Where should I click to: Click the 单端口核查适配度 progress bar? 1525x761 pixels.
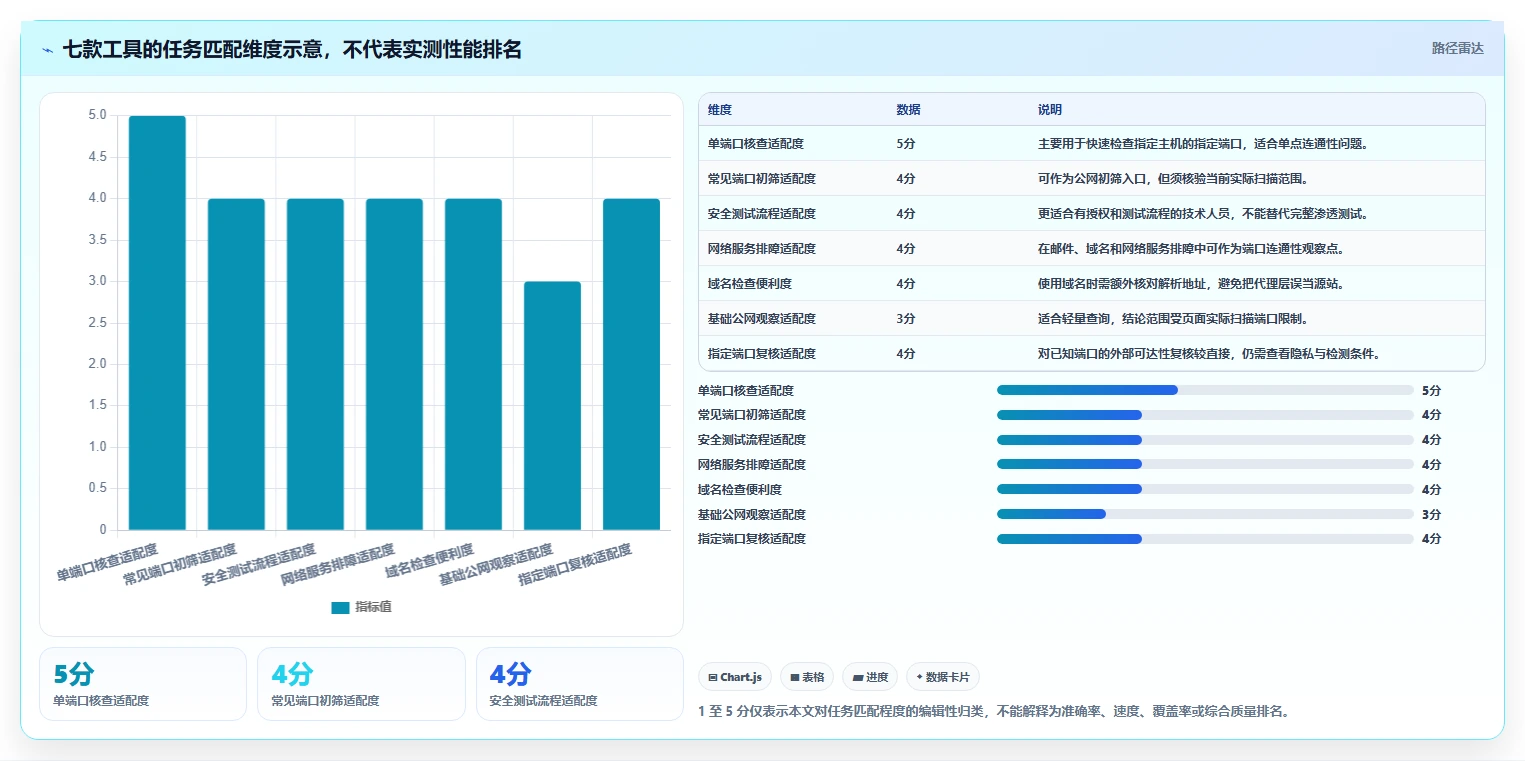pos(1205,390)
